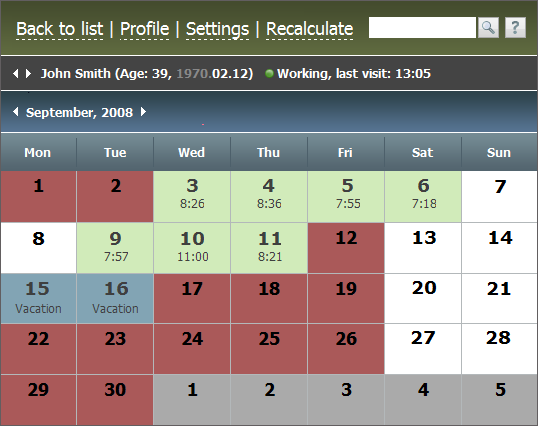Image resolution: width=538 pixels, height=426 pixels.
Task: Open the Profile link
Action: point(144,29)
